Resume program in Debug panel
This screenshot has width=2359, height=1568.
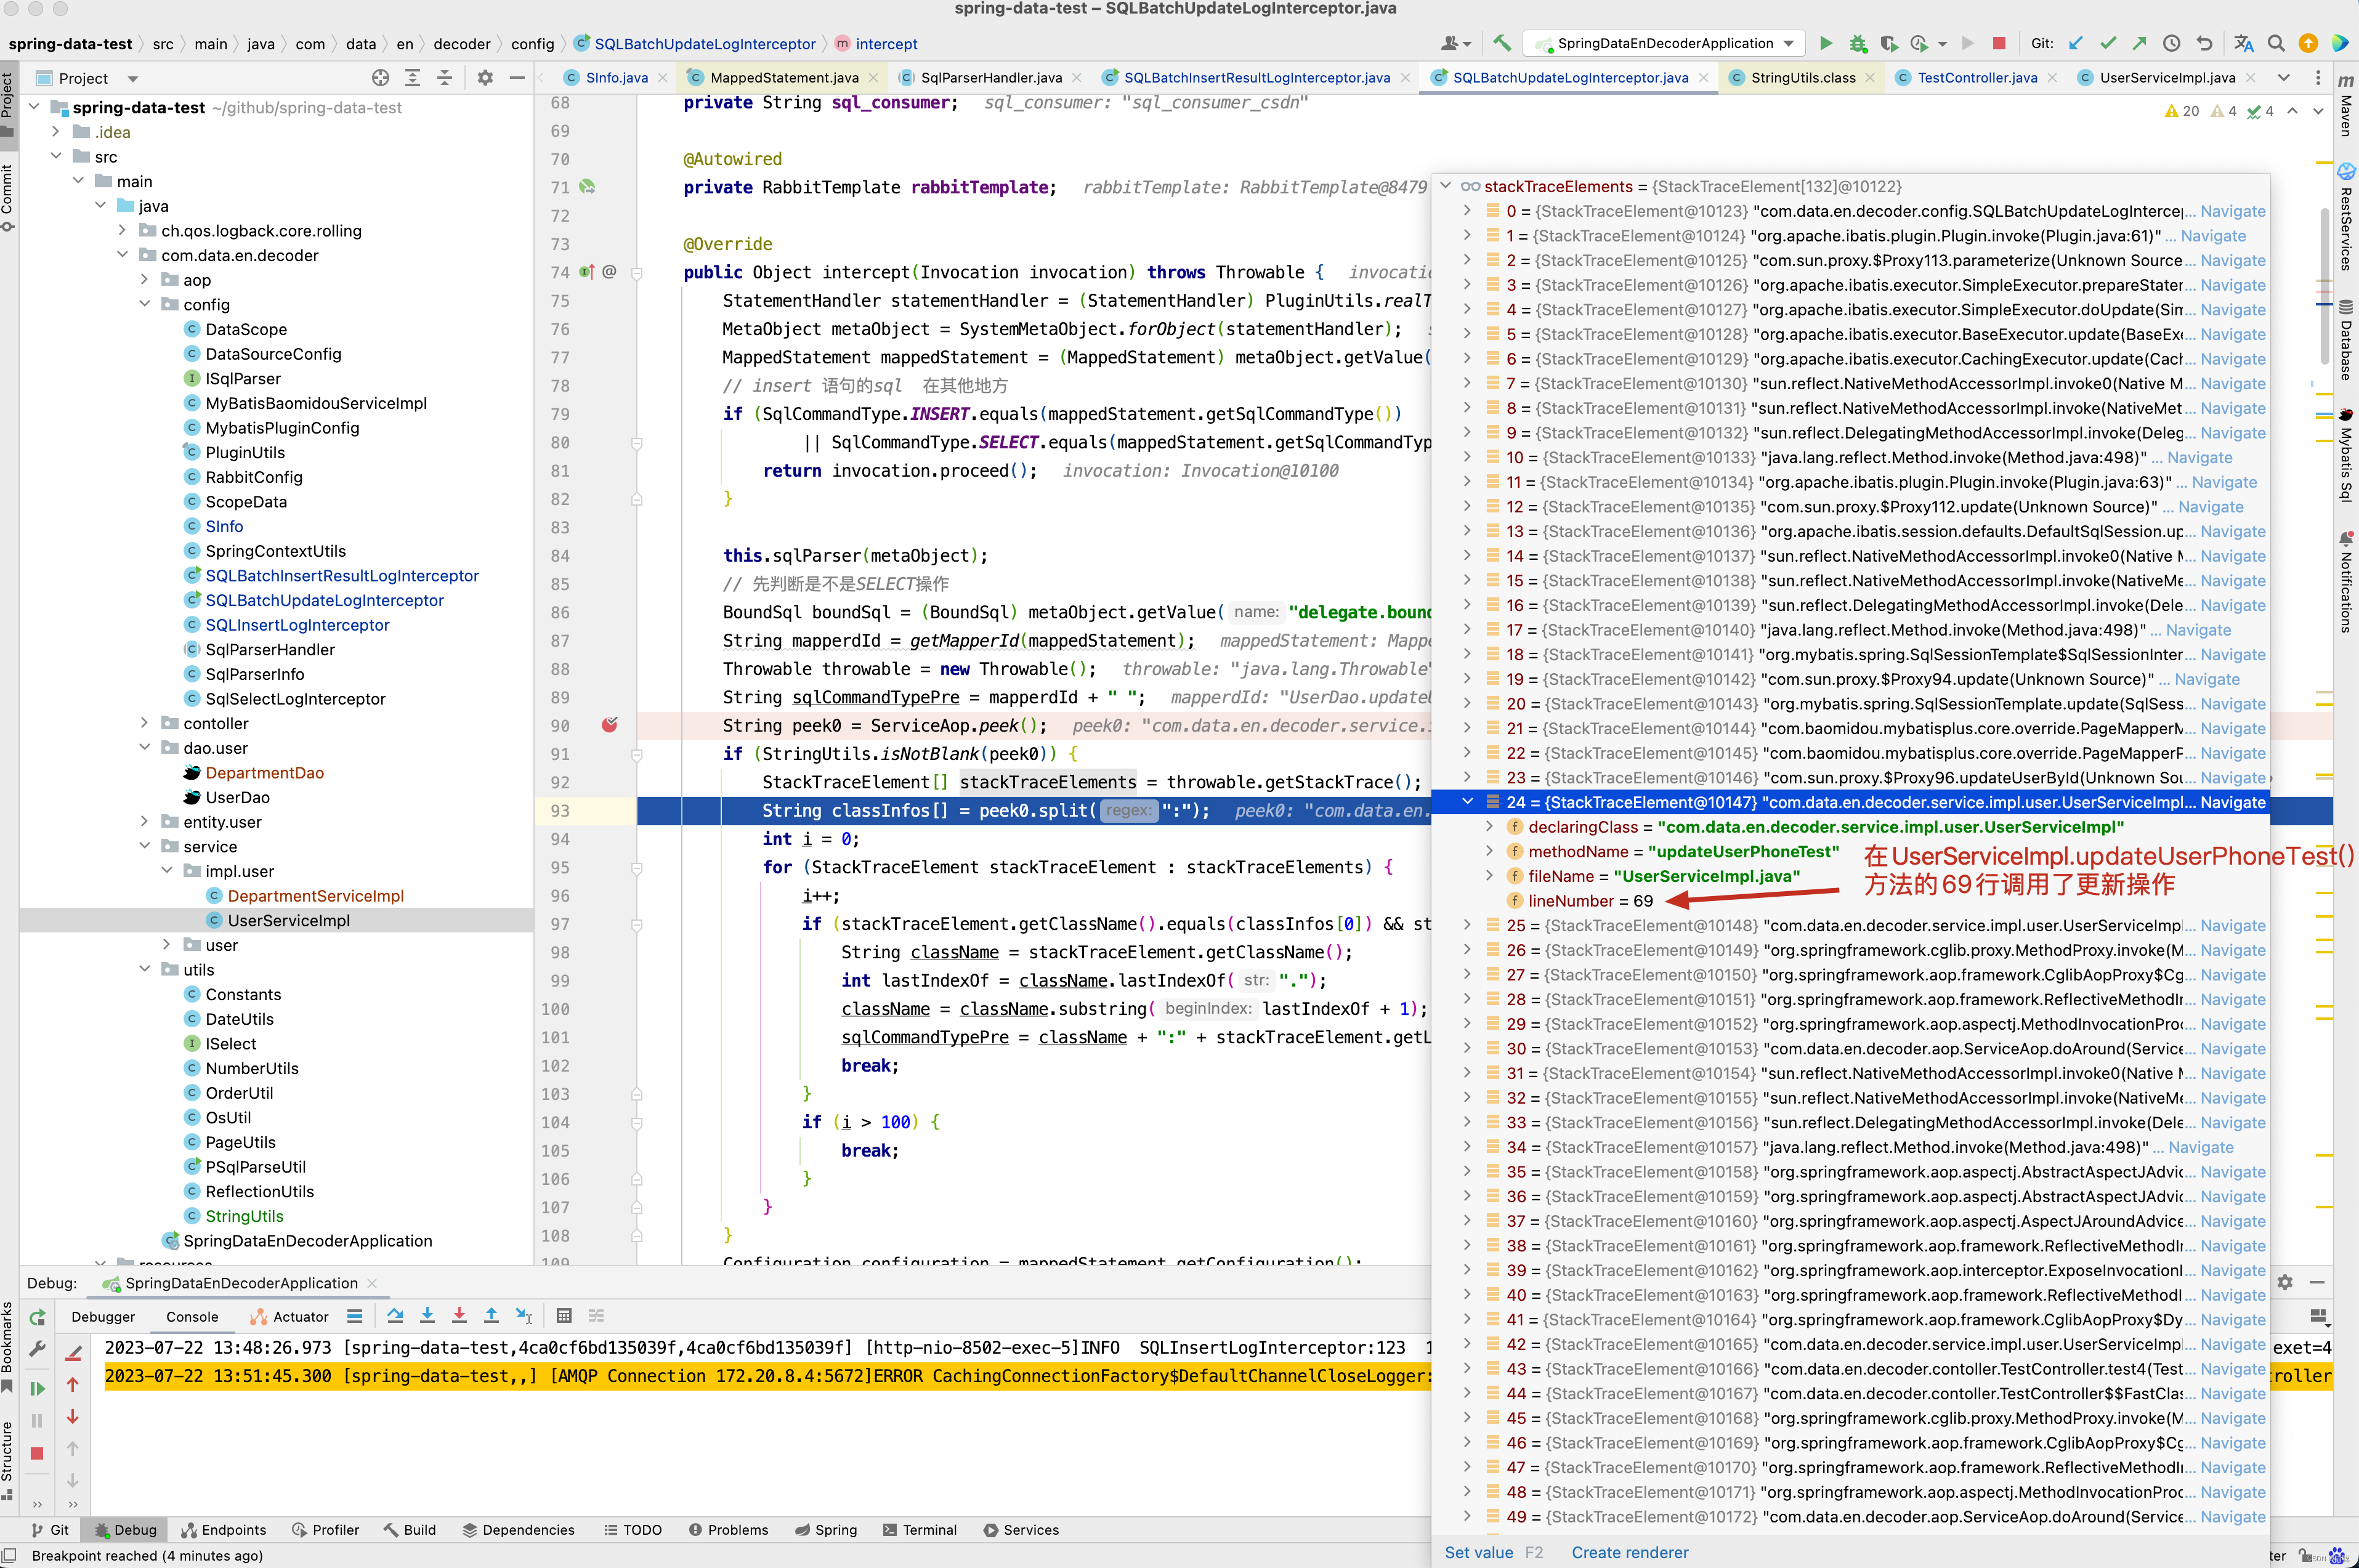[x=37, y=1388]
